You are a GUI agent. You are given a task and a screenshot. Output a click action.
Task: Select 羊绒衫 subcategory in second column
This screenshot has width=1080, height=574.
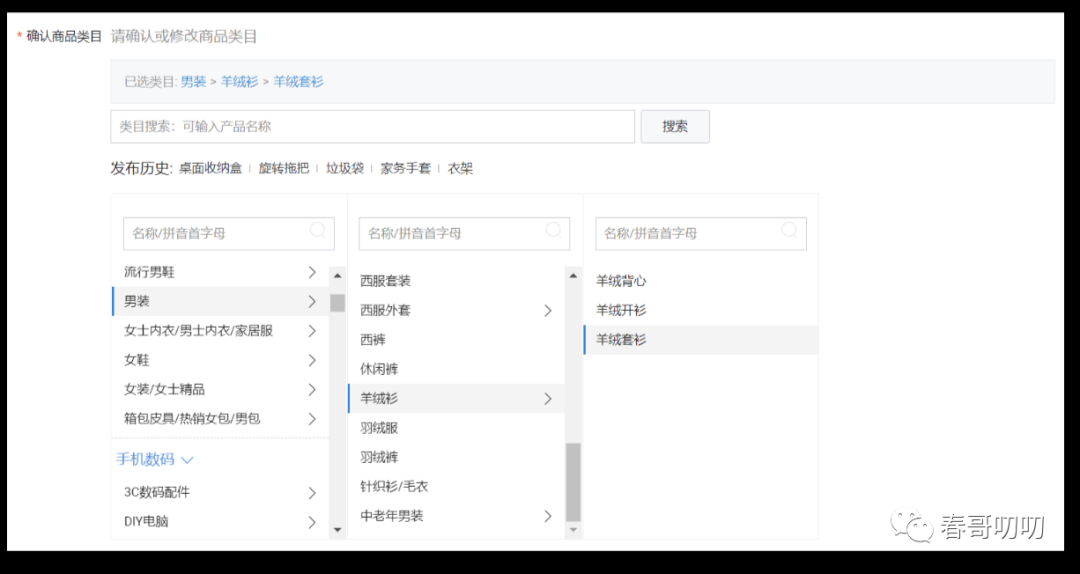(x=456, y=398)
